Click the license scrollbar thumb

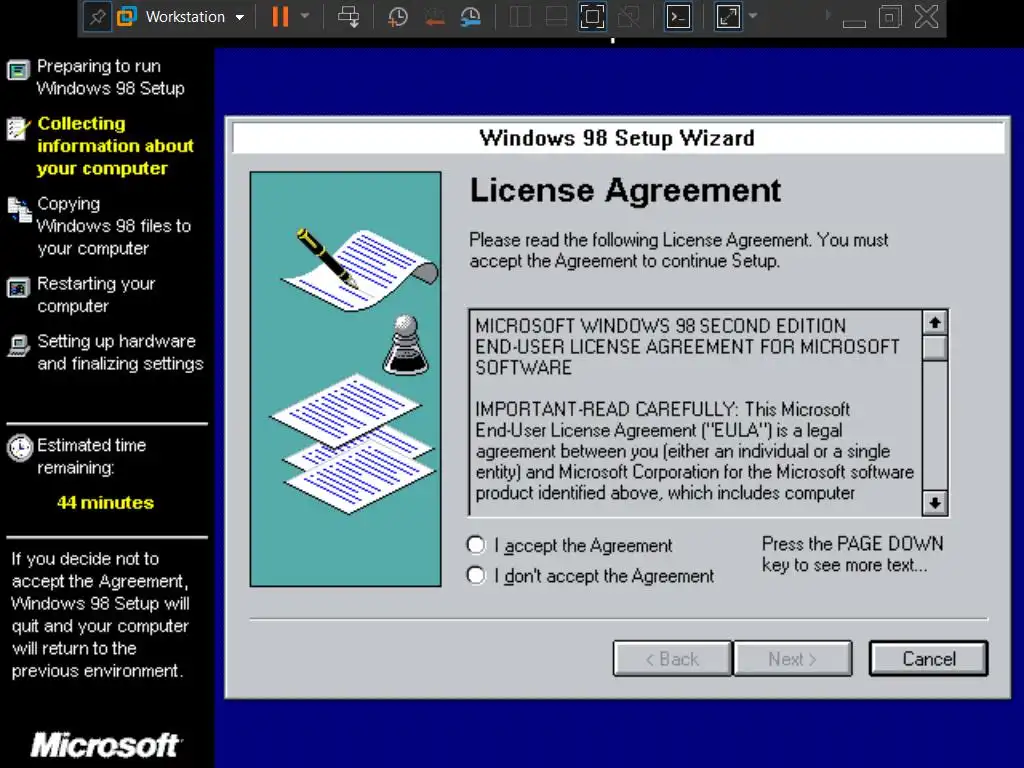[935, 347]
